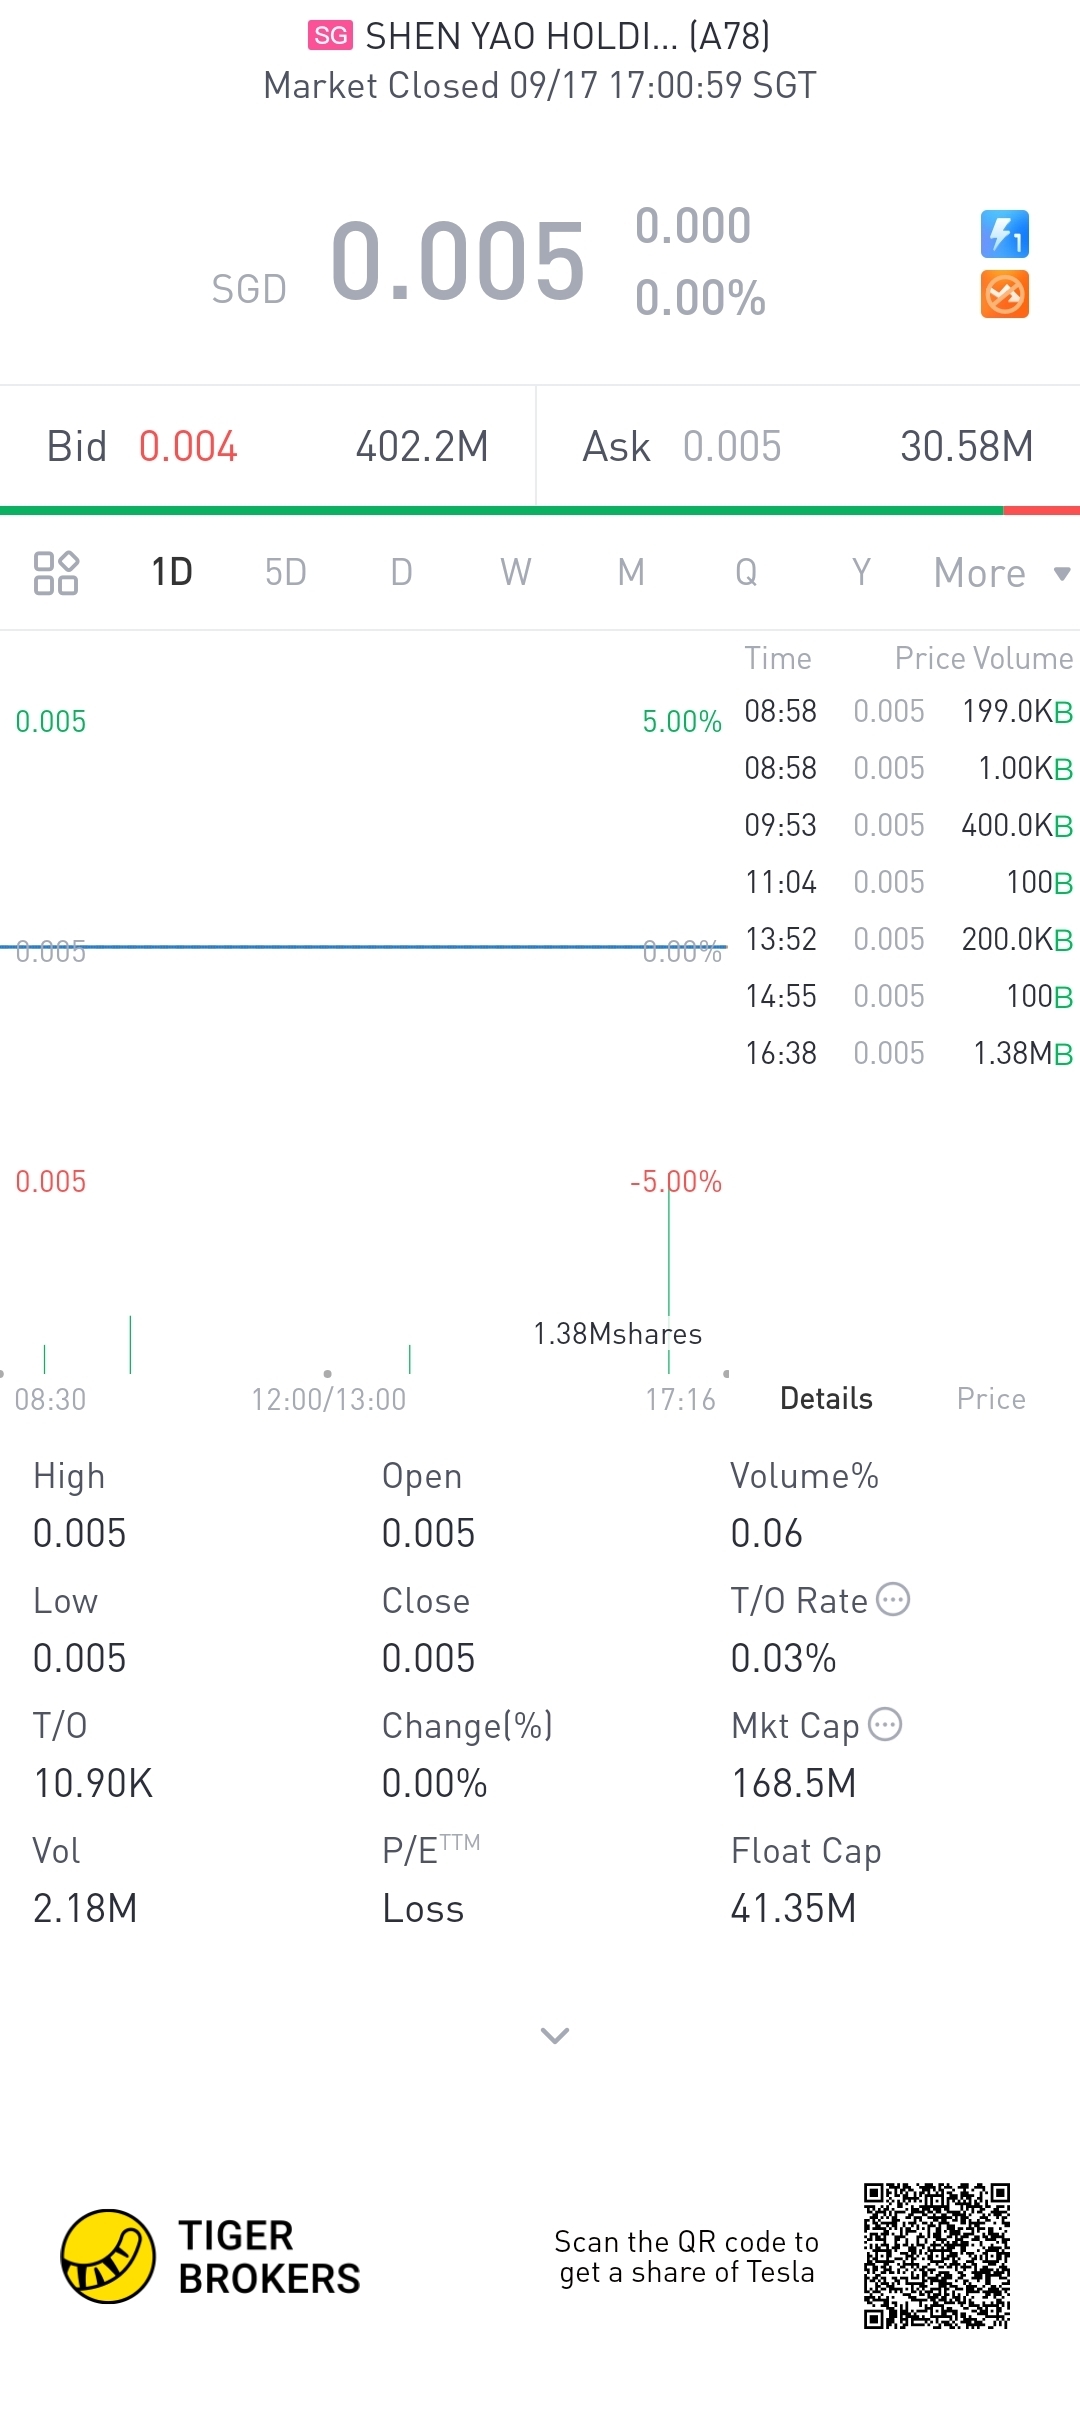Open the More timeframes dropdown
This screenshot has width=1080, height=2429.
click(x=1000, y=573)
